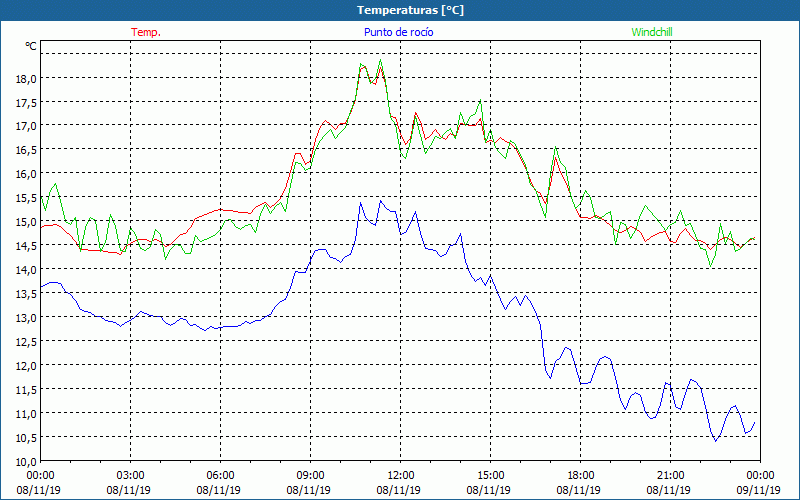
Task: Click the 11,5 y-axis value
Action: [27, 389]
